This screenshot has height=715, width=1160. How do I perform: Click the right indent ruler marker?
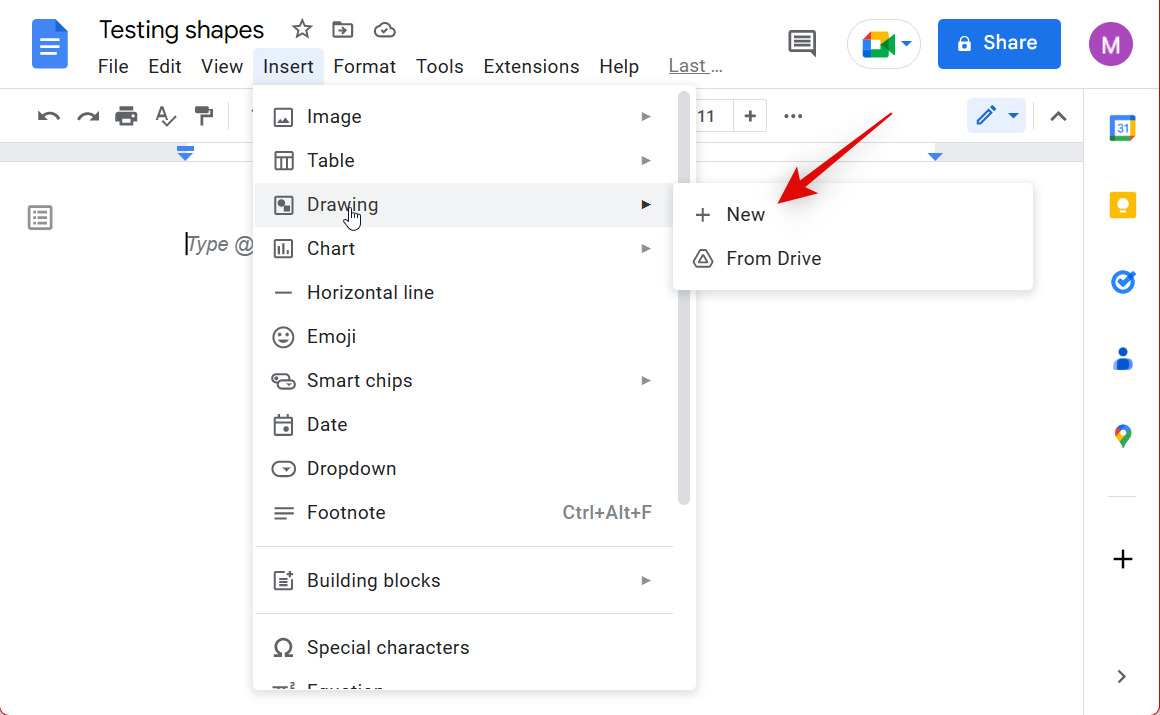tap(935, 156)
